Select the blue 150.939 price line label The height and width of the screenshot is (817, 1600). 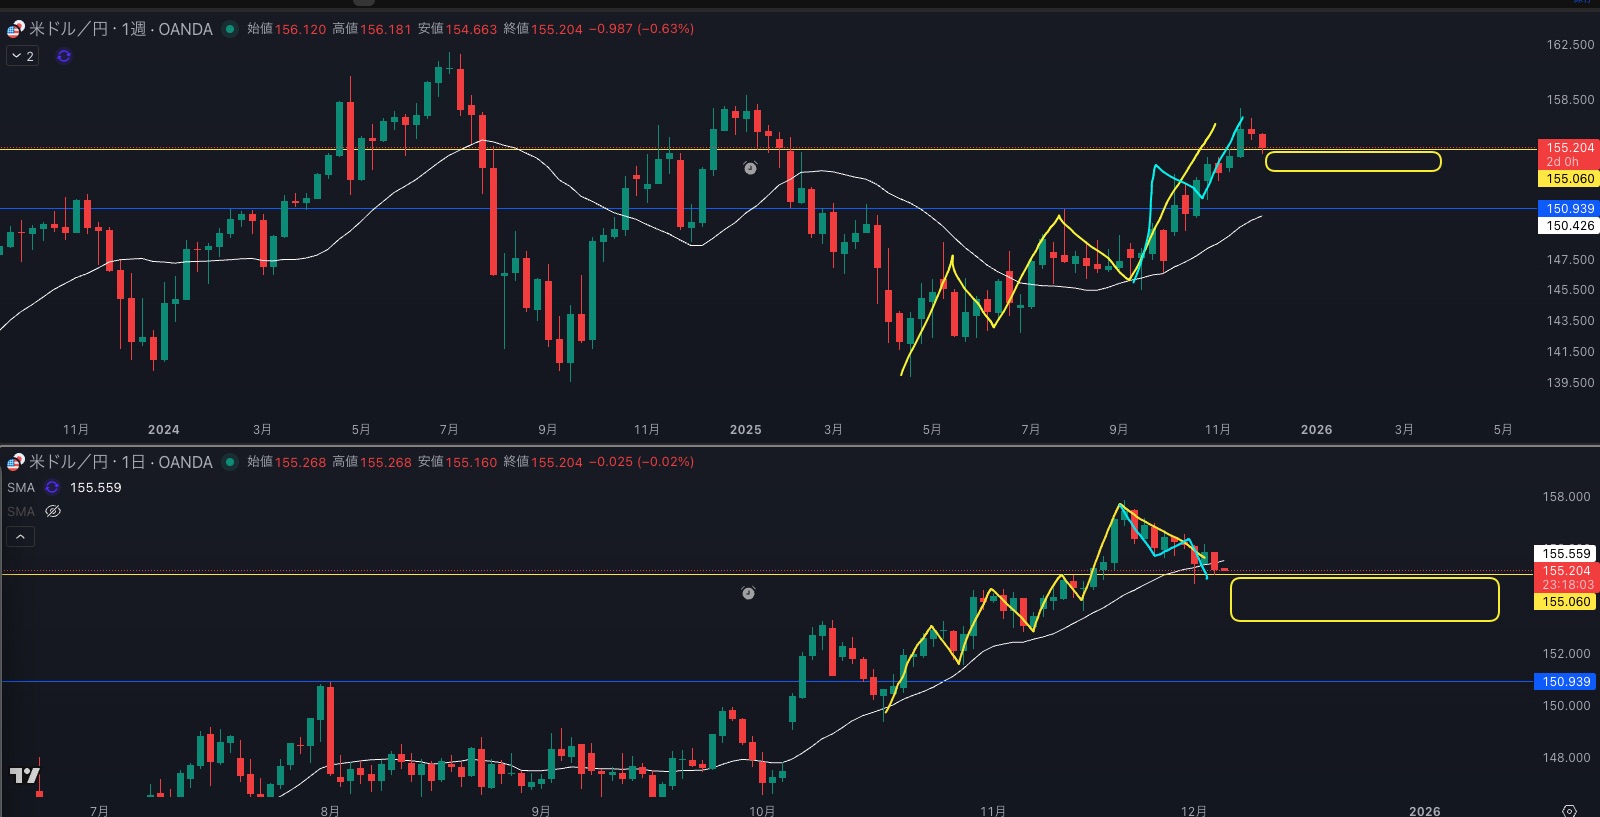[1569, 209]
